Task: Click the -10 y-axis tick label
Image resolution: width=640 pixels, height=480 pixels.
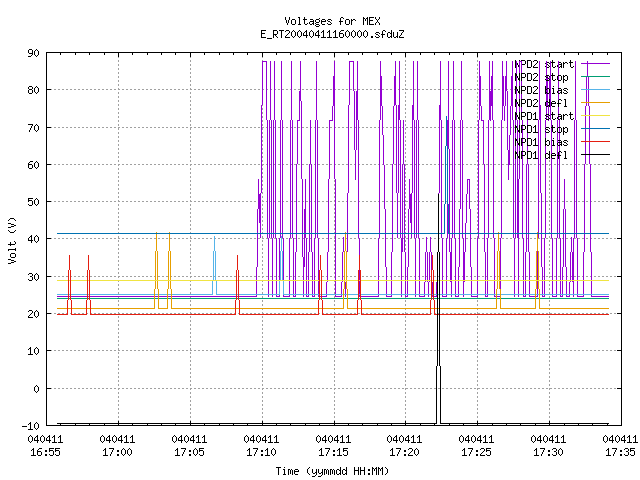Action: (31, 426)
